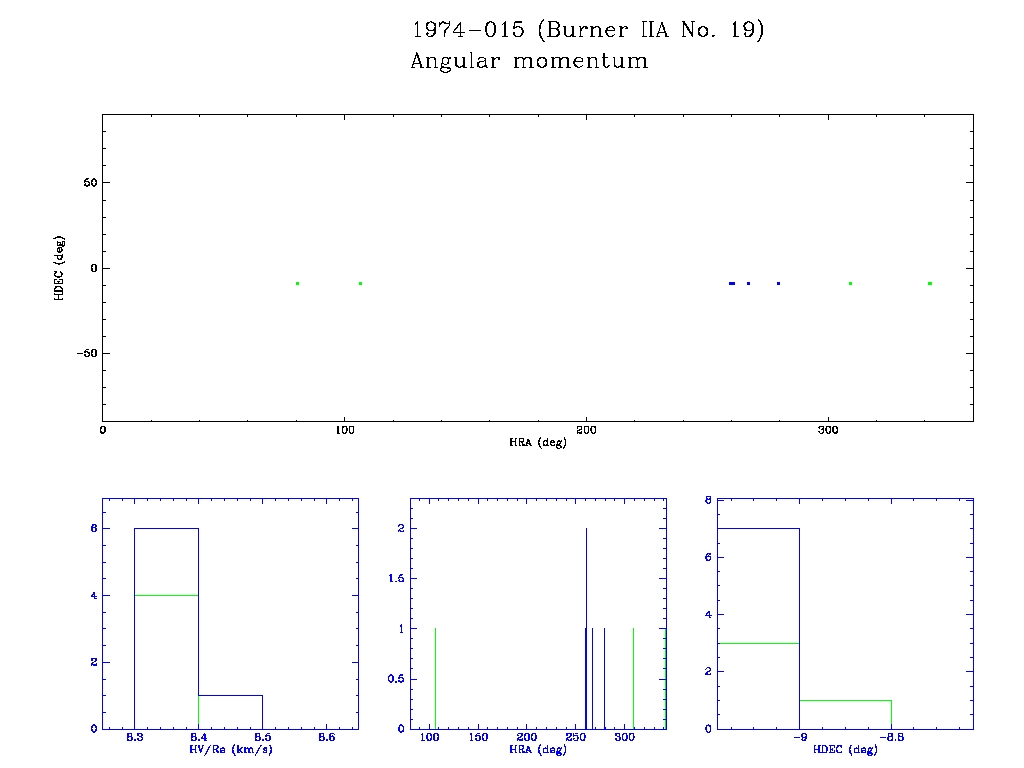The image size is (1024, 768).
Task: Click the short blue bar between 8.4 and 8.5
Action: point(230,696)
